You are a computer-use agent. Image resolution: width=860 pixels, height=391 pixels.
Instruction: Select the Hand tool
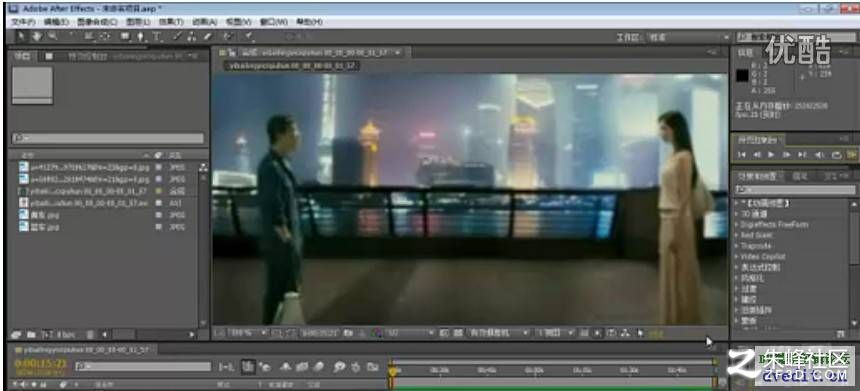(x=37, y=37)
